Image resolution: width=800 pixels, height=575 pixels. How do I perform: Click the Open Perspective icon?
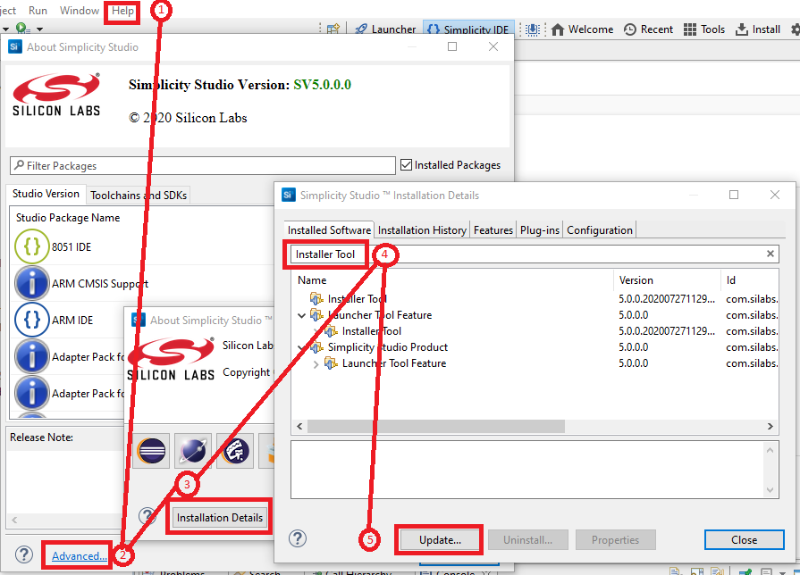(333, 29)
